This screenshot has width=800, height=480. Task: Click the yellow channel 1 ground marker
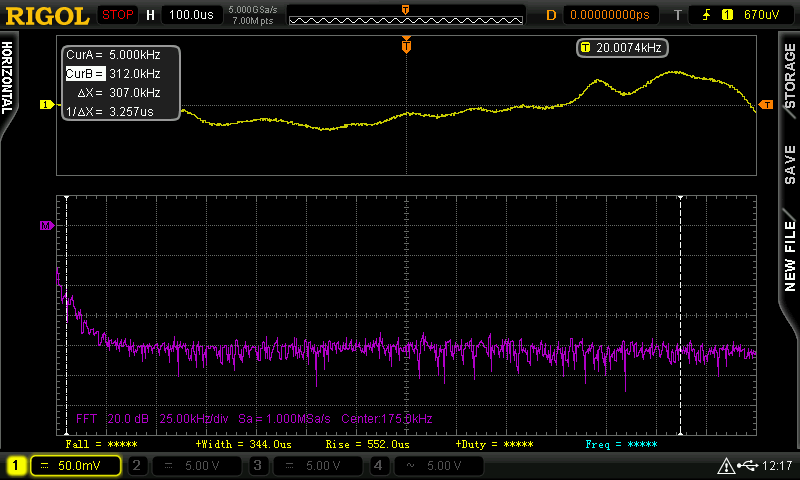pos(46,105)
